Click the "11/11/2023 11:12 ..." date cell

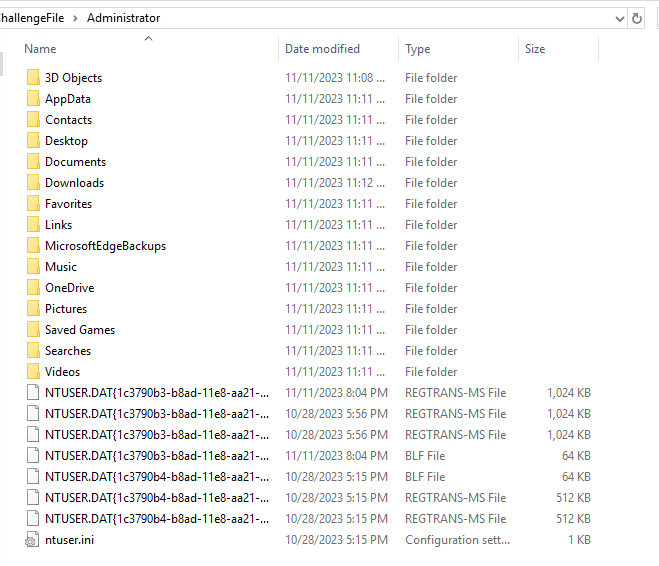[x=335, y=183]
